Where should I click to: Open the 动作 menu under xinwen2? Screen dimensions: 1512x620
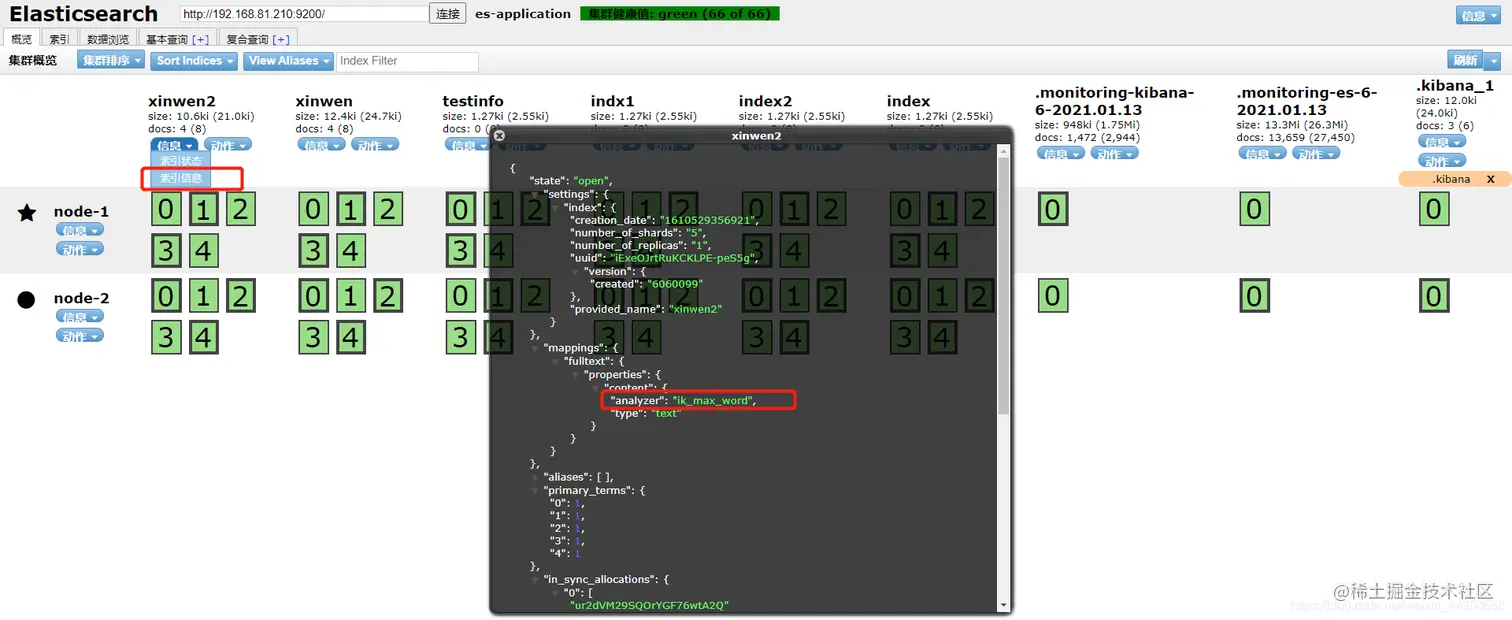(228, 145)
